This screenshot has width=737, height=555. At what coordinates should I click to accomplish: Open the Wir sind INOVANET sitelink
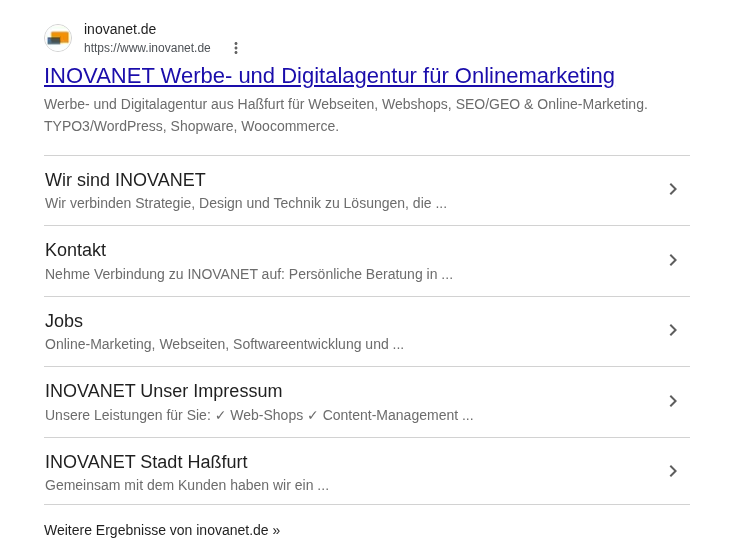[x=125, y=180]
